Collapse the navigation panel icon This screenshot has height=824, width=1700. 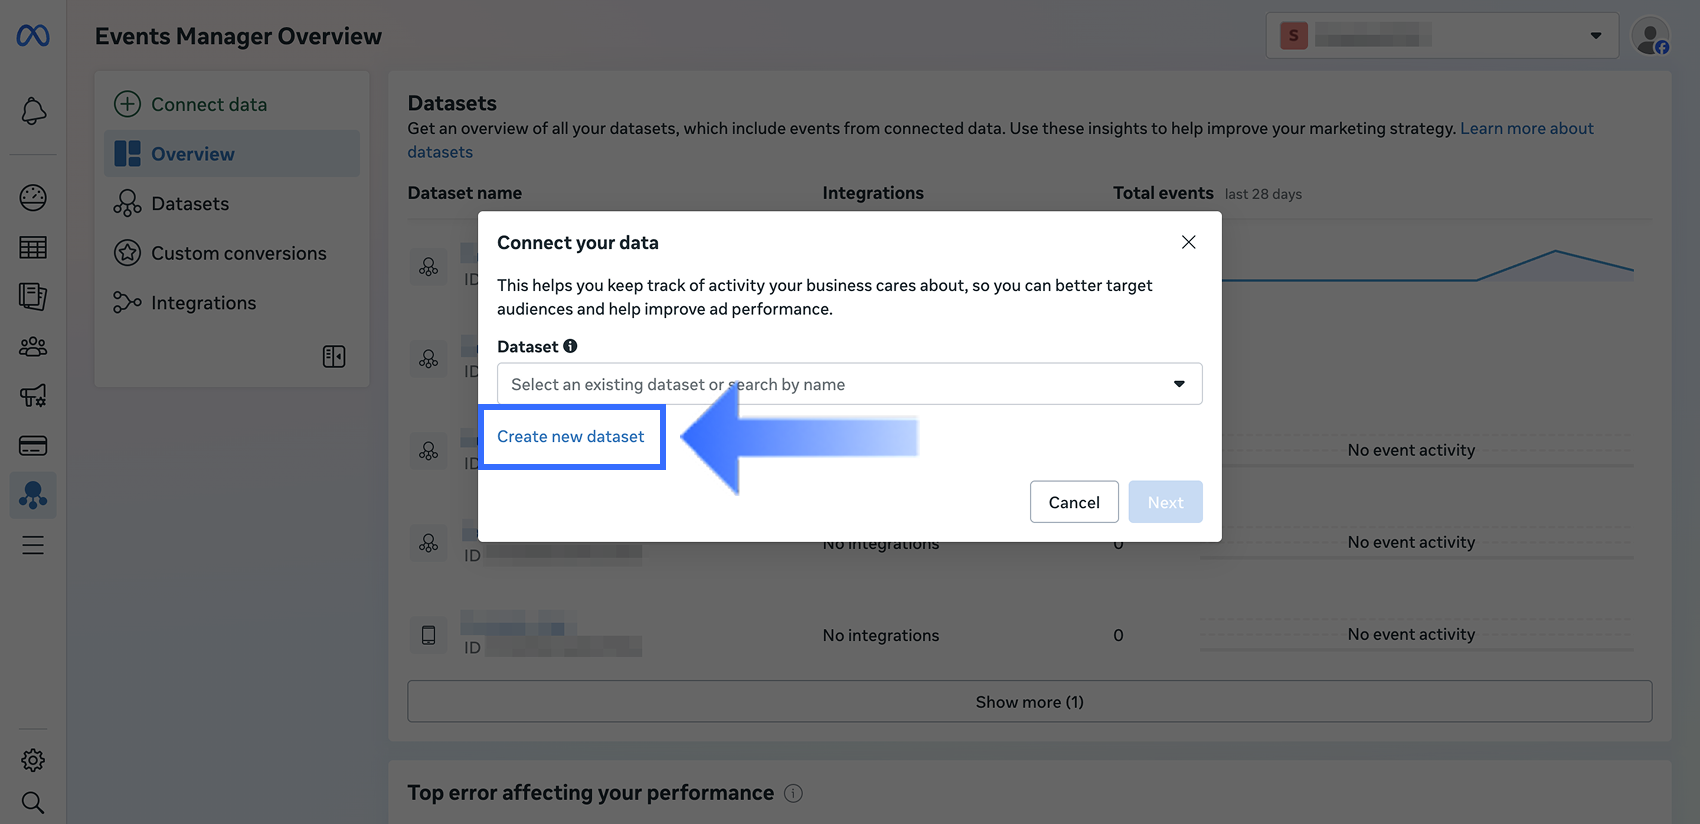point(334,357)
